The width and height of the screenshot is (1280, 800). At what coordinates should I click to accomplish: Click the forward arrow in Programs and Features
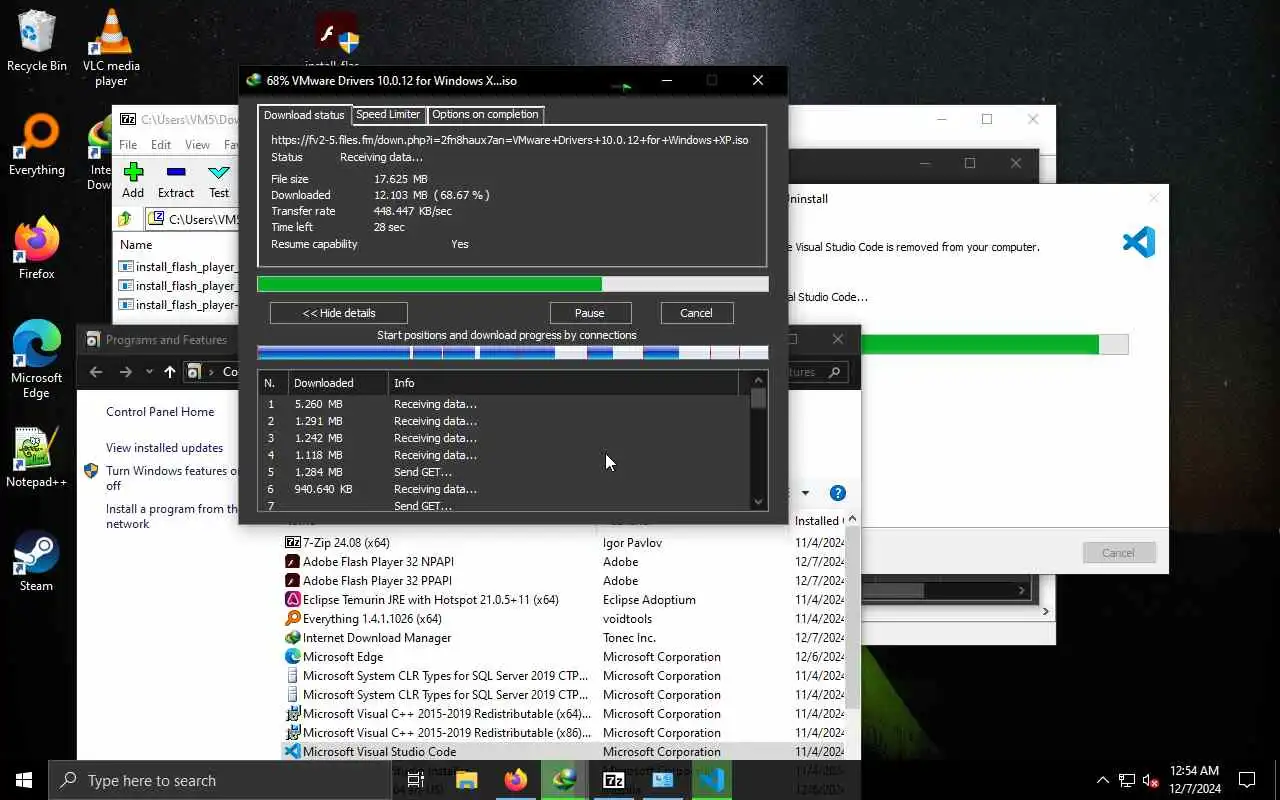pyautogui.click(x=125, y=372)
